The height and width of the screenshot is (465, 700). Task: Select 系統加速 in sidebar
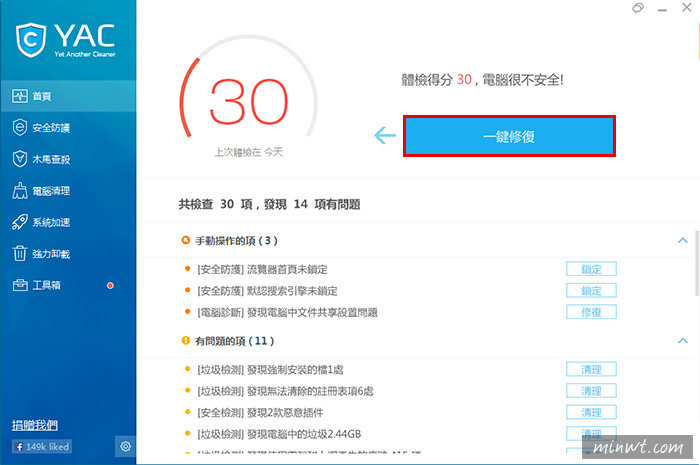(68, 222)
